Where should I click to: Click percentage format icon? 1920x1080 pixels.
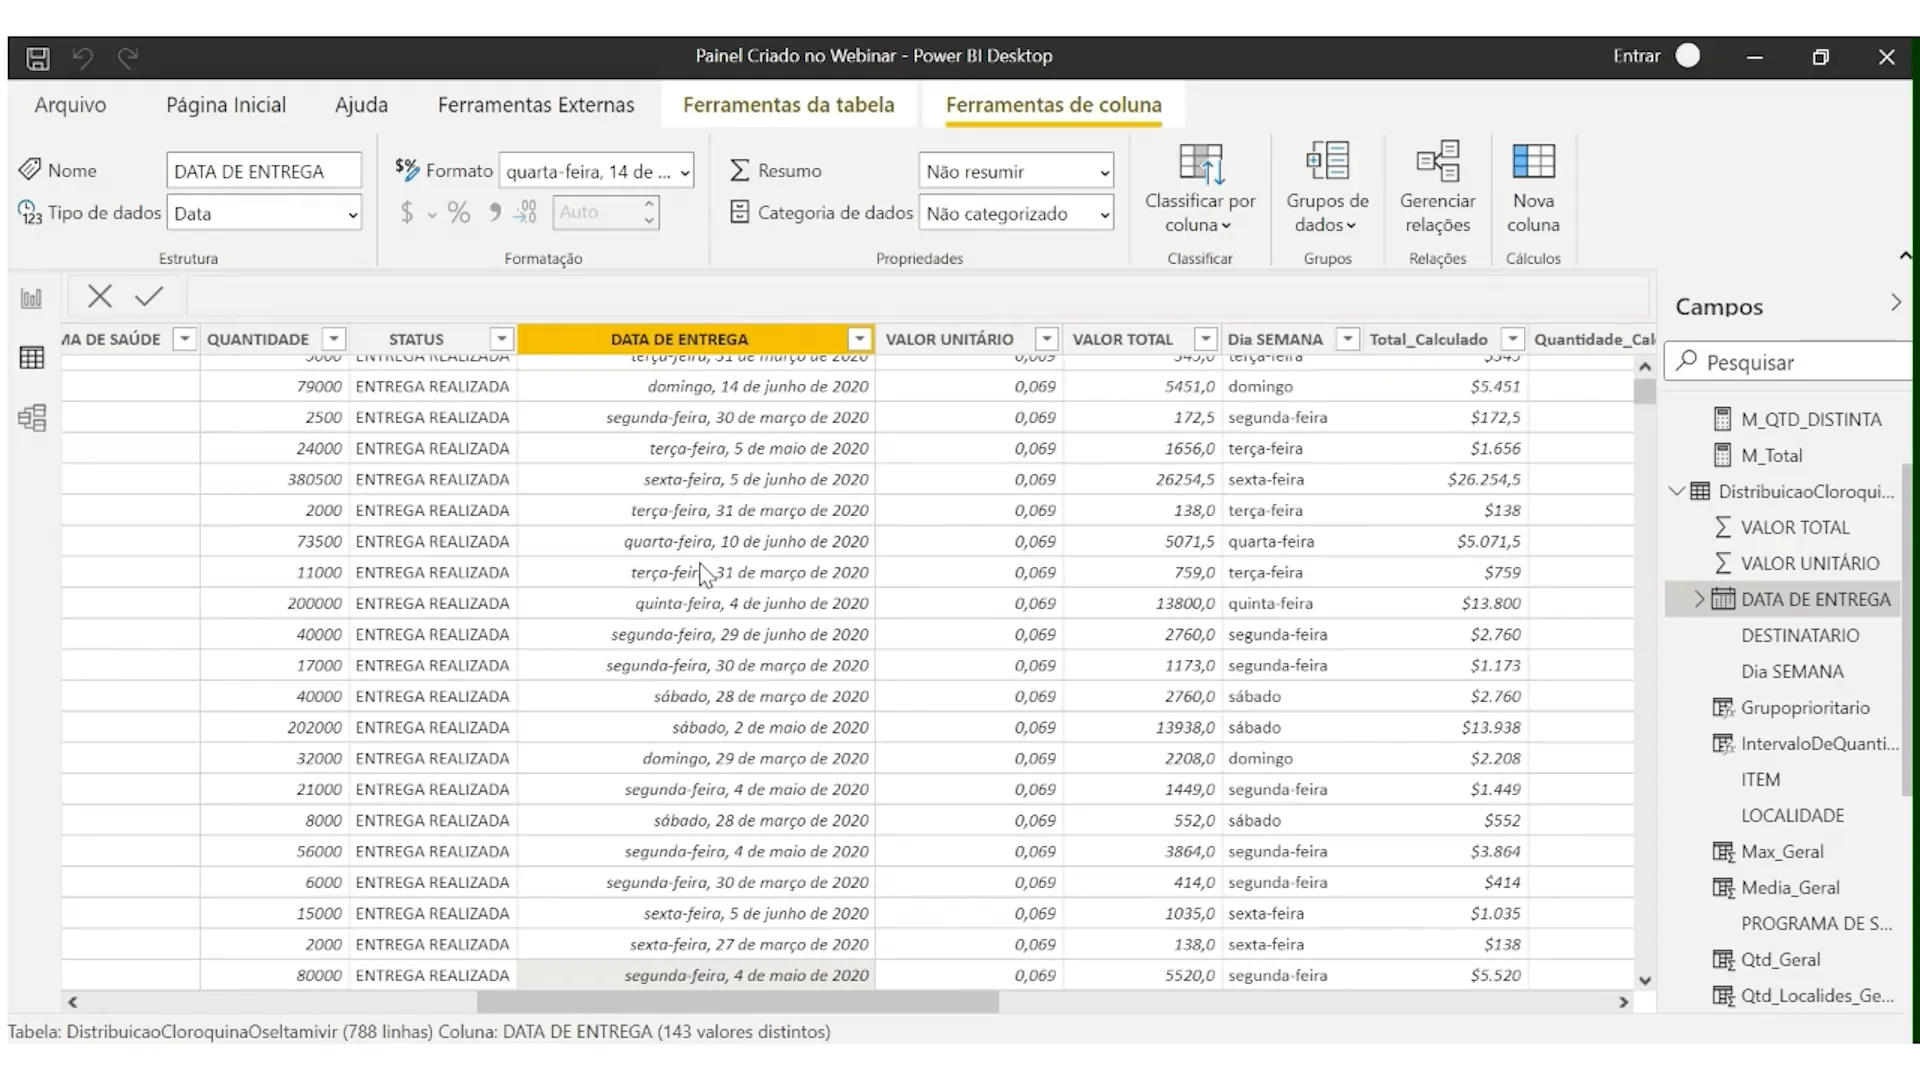point(458,212)
